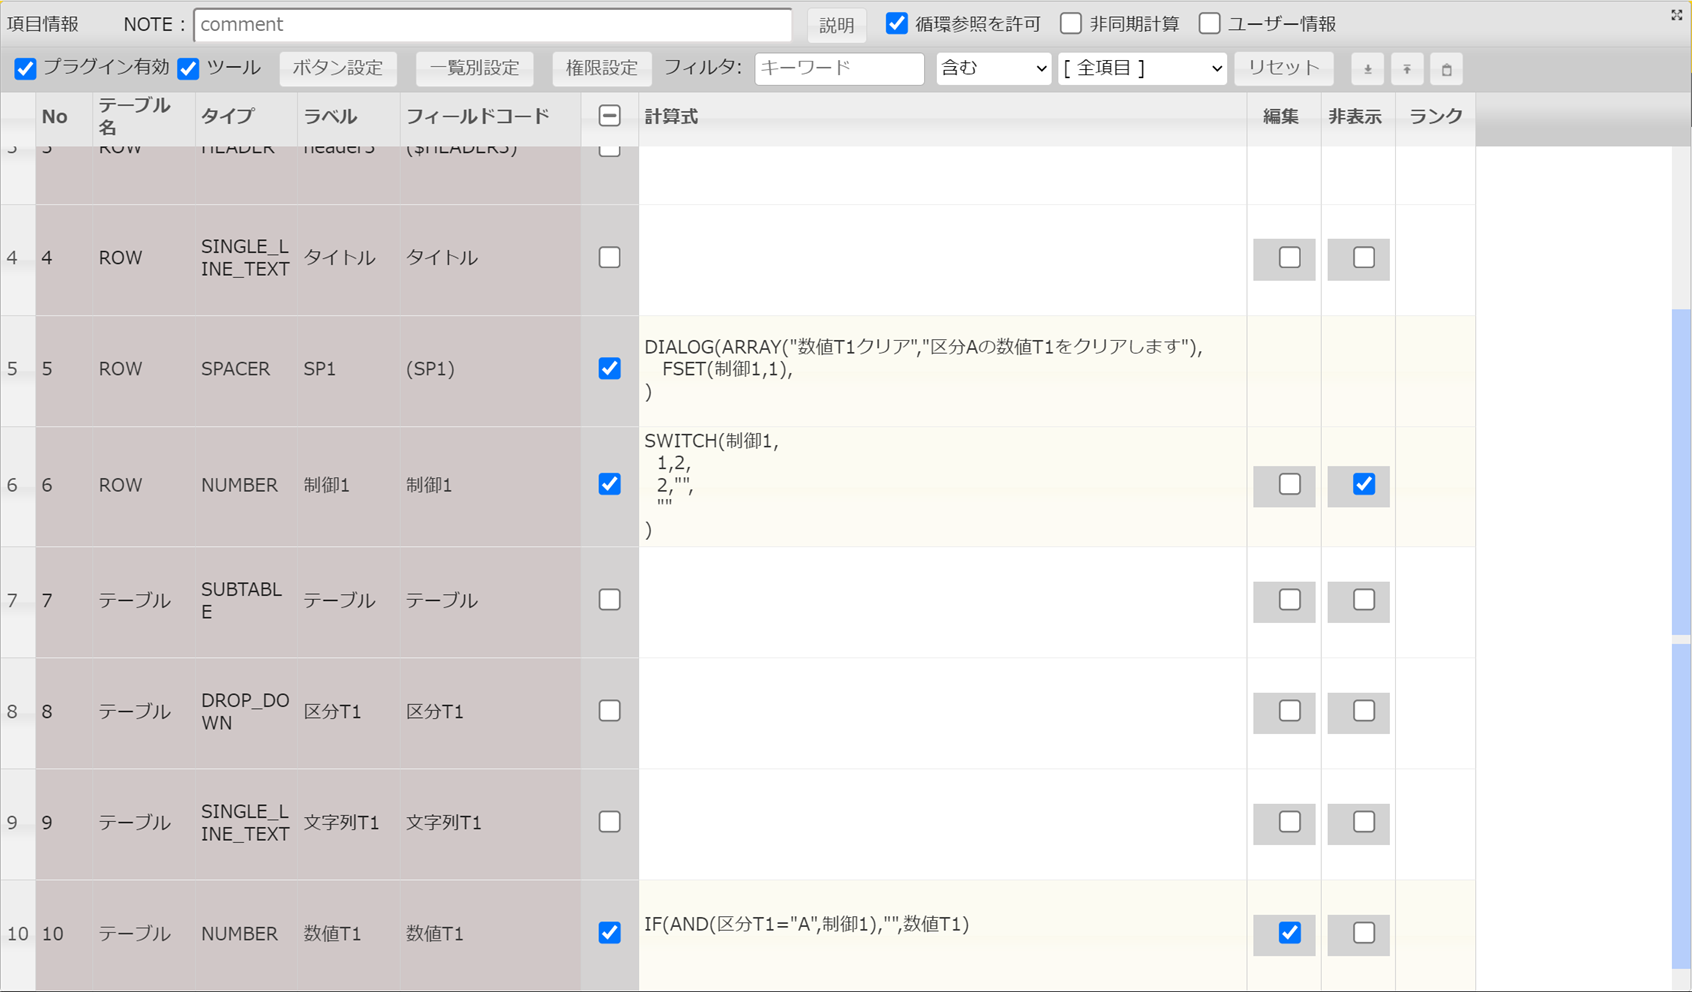Check the 編集 checkbox for 文字列T1 row
The width and height of the screenshot is (1692, 992).
click(1289, 822)
